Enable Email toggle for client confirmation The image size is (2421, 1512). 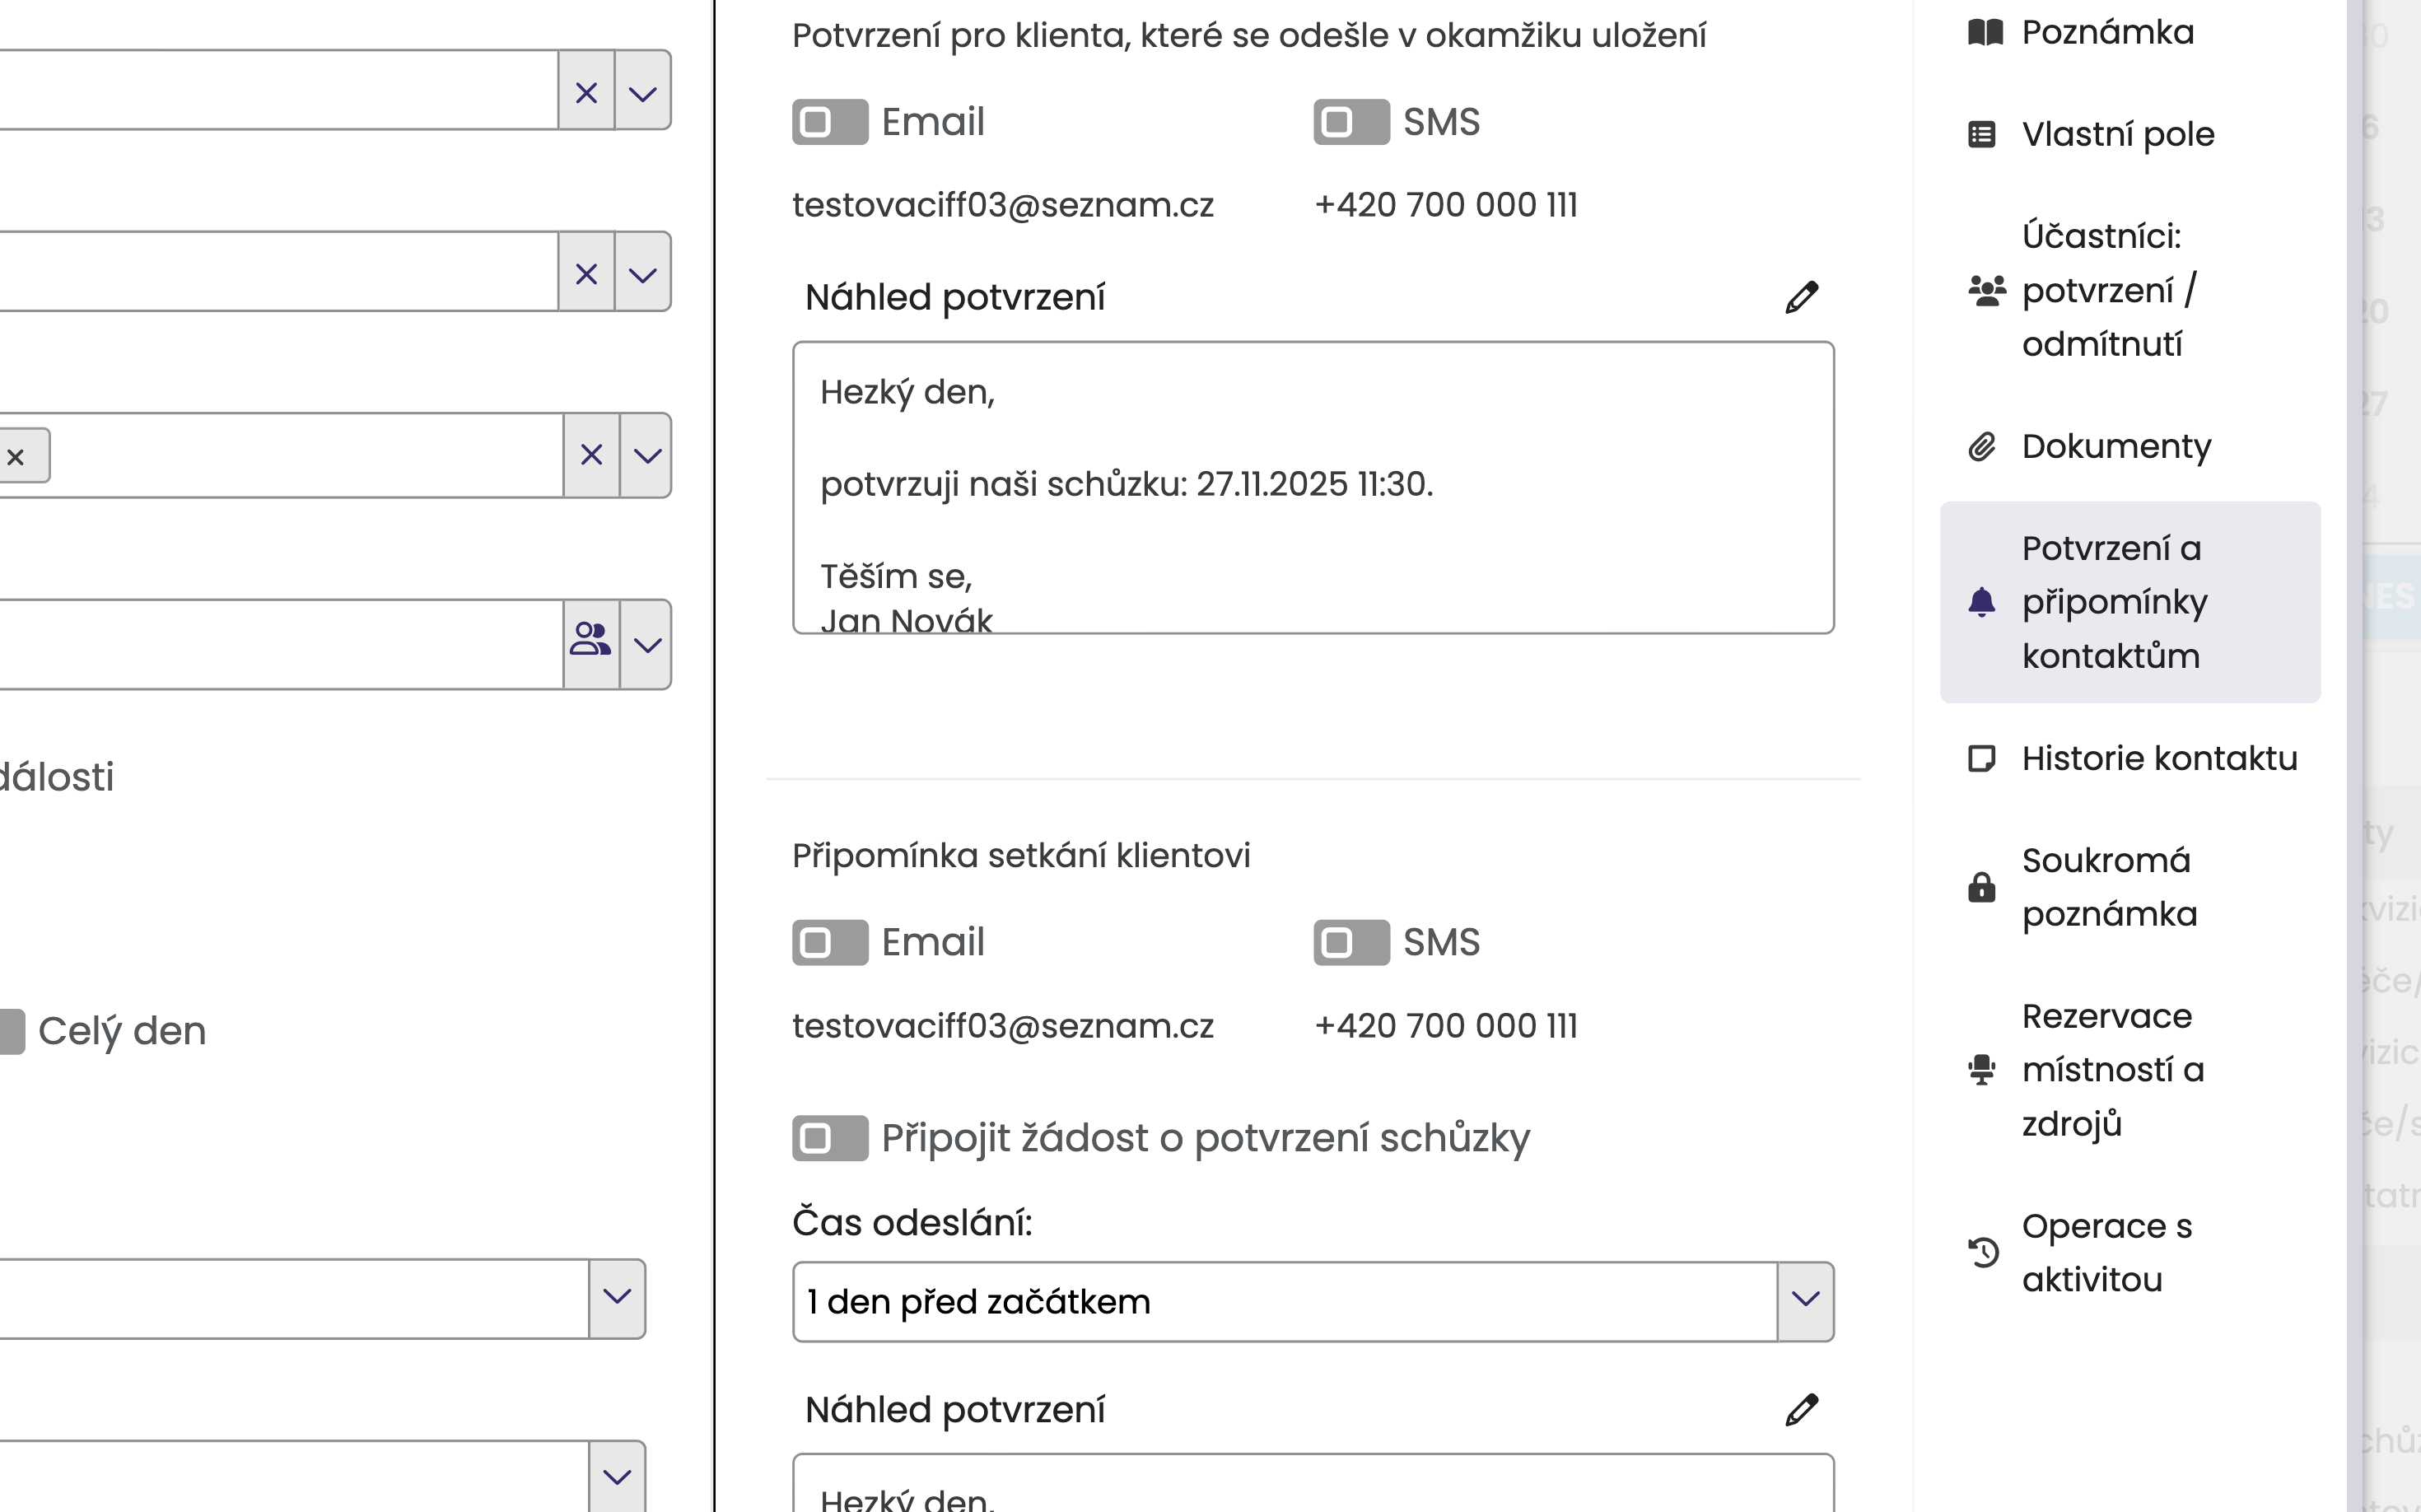point(830,122)
